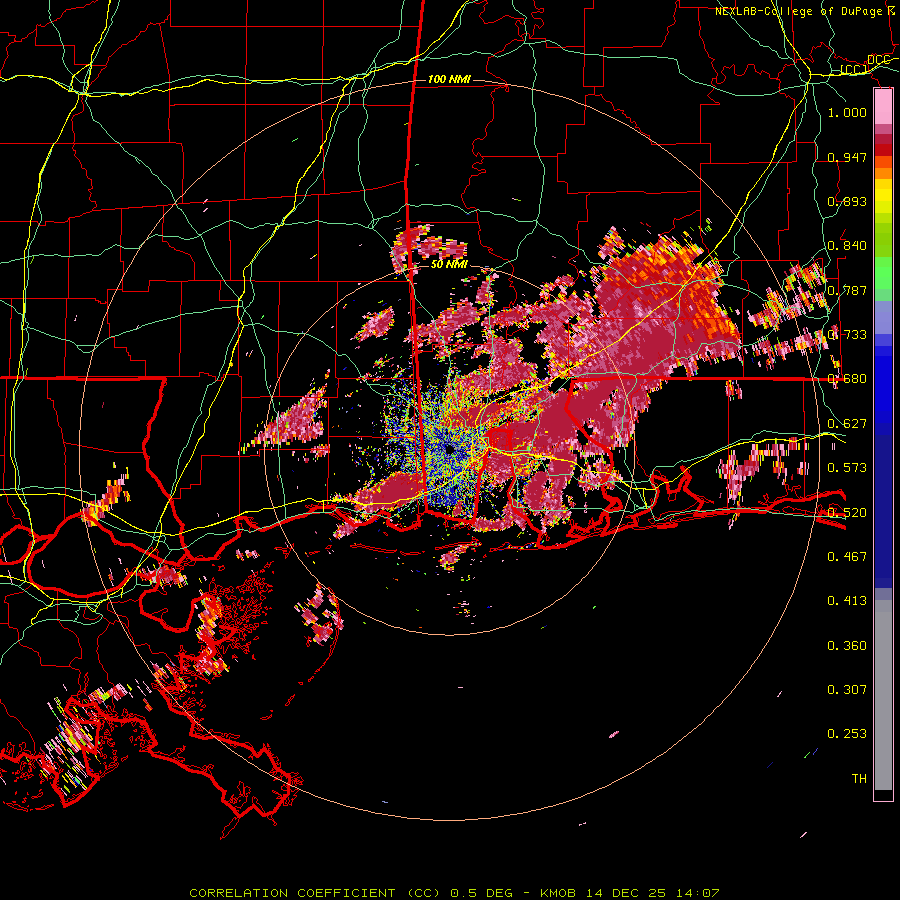
Task: Click the TH legend label
Action: (859, 779)
